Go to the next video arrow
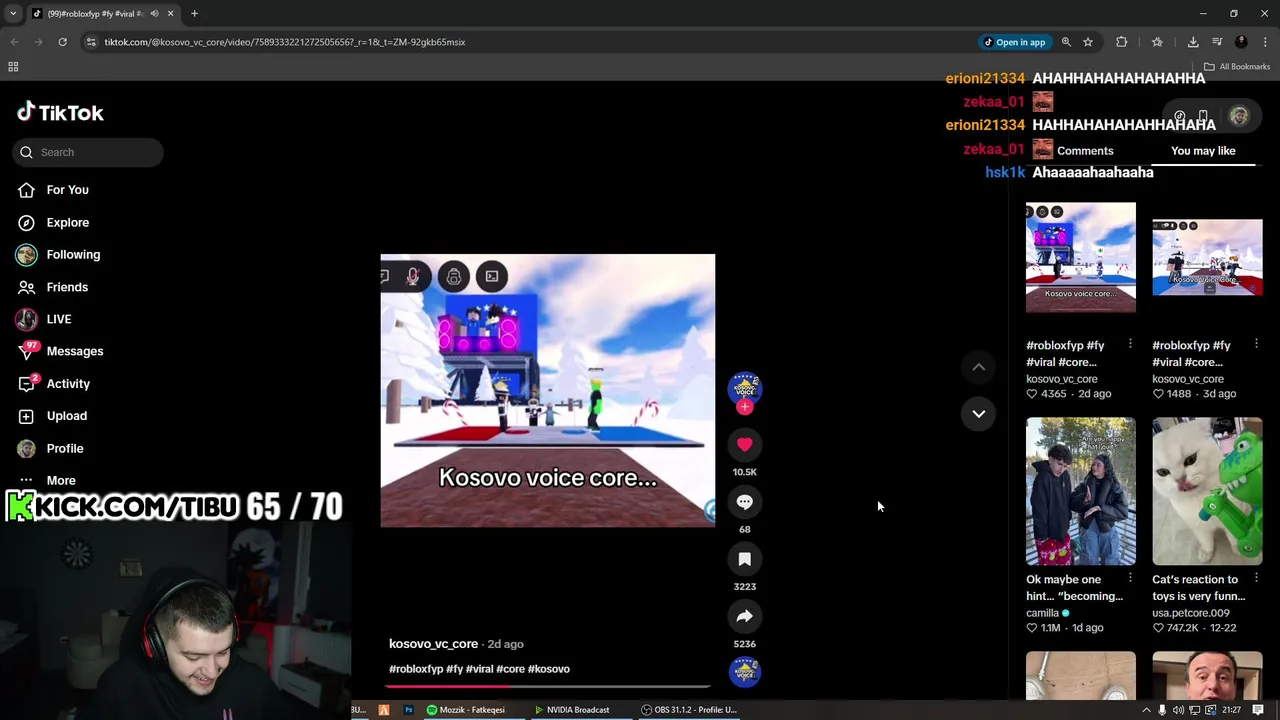The width and height of the screenshot is (1280, 720). (978, 413)
